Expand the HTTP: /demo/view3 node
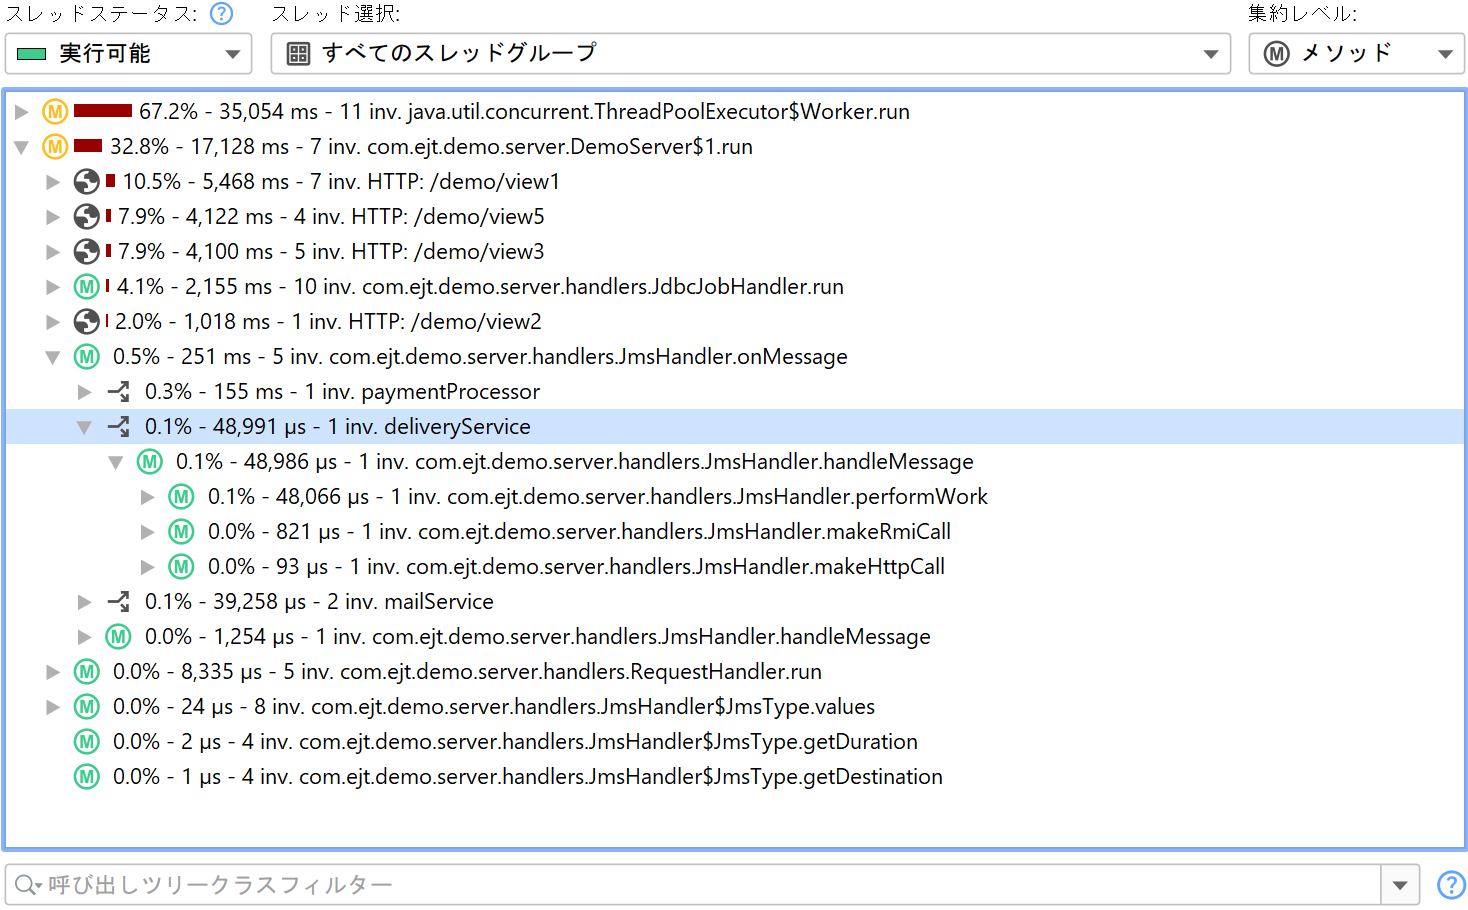Image resolution: width=1468 pixels, height=910 pixels. click(x=53, y=252)
